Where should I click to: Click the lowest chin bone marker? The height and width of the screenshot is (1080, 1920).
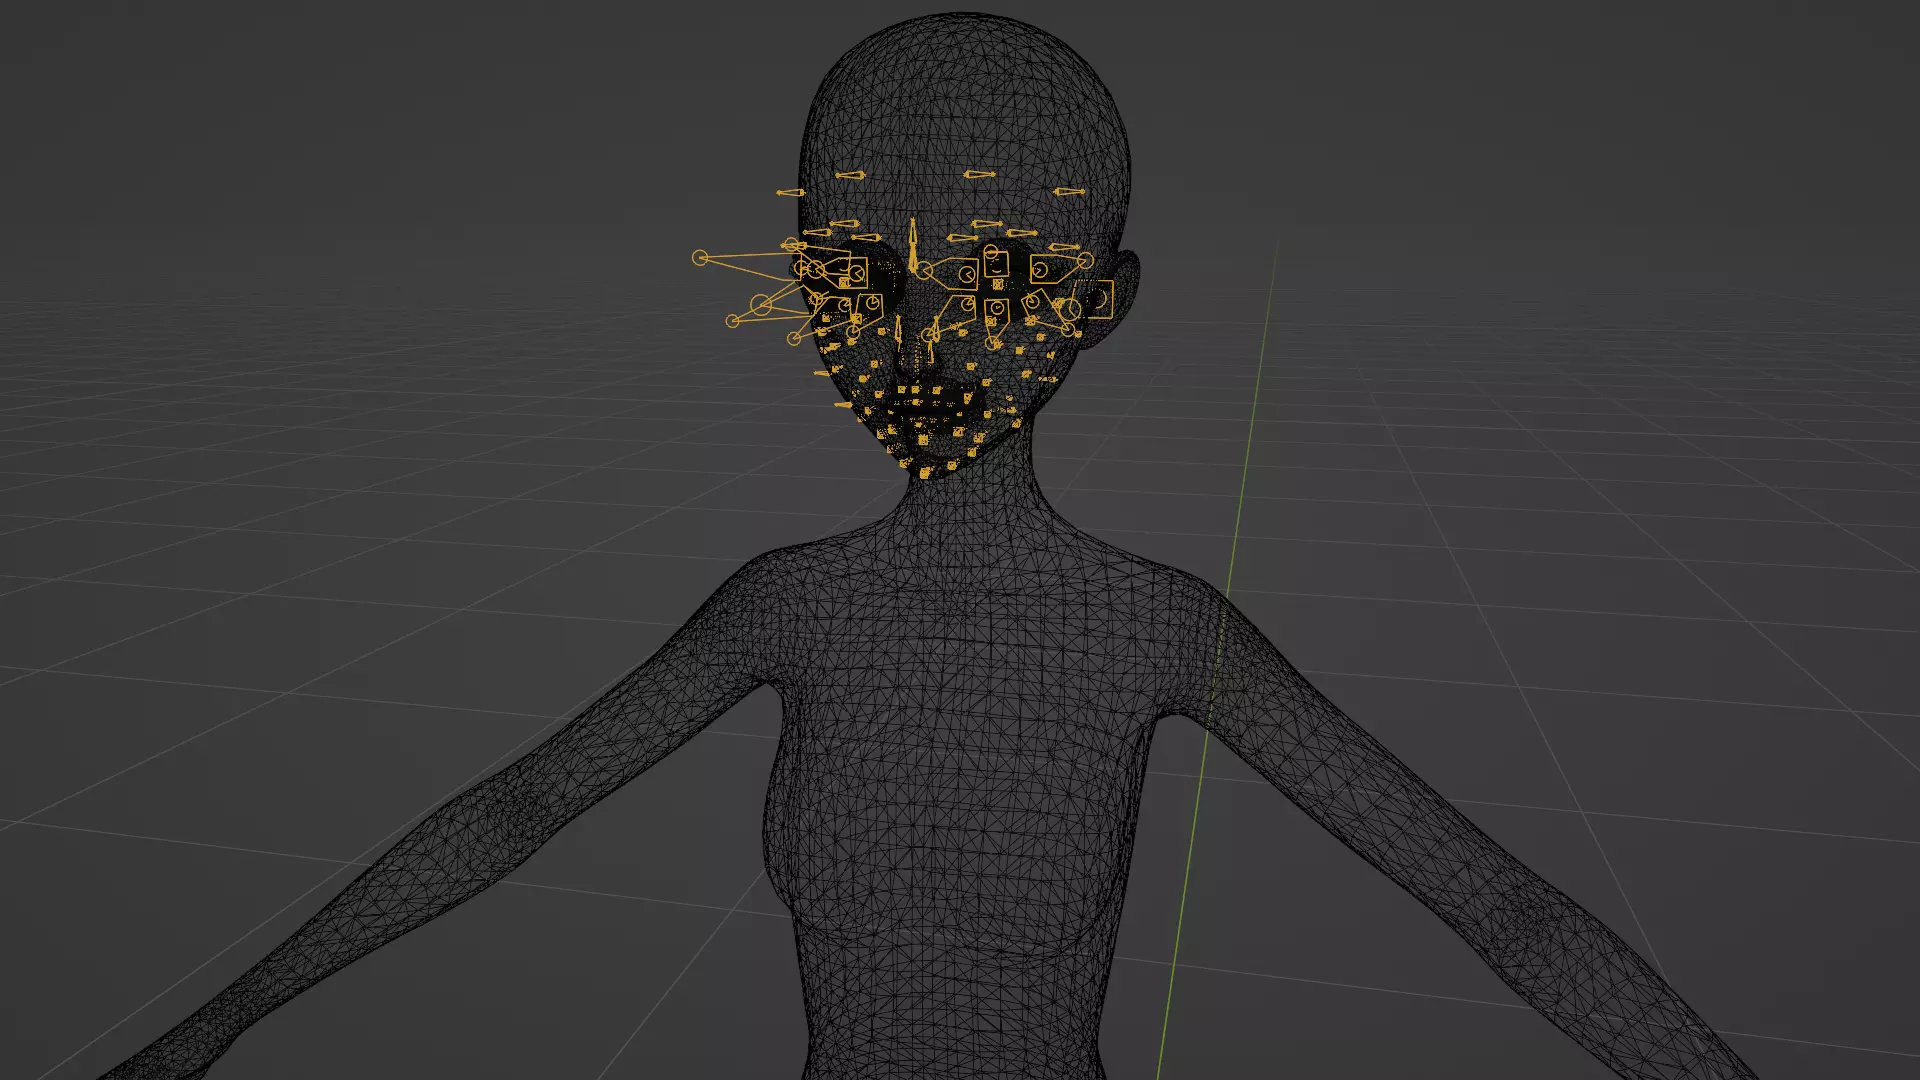pyautogui.click(x=925, y=473)
